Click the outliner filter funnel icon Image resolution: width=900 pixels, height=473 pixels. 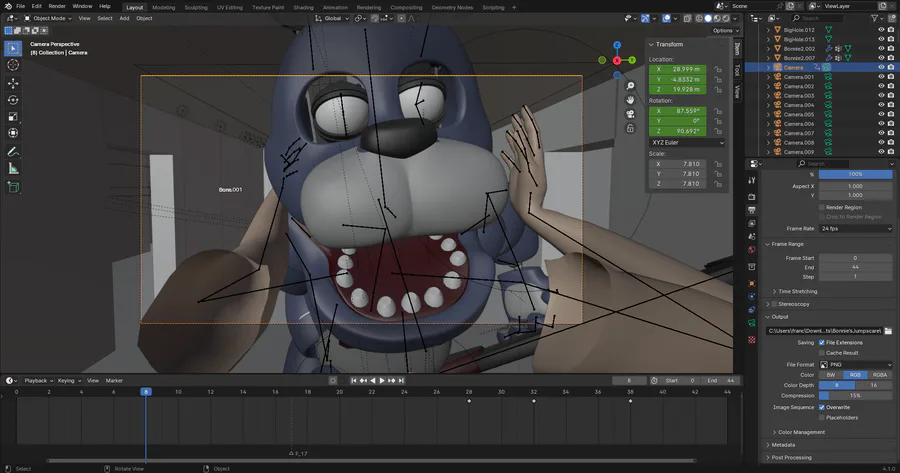point(875,18)
